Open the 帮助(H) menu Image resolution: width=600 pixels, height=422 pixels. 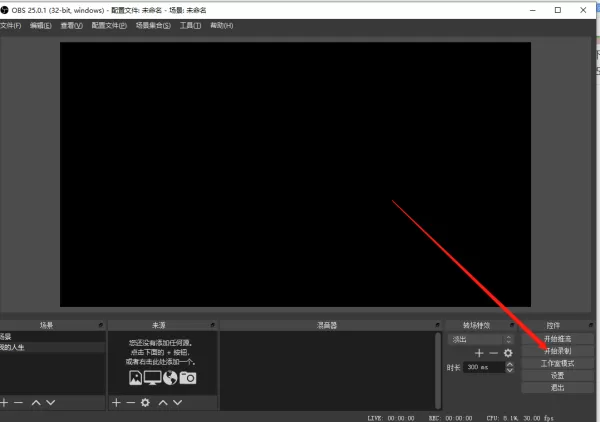click(222, 26)
